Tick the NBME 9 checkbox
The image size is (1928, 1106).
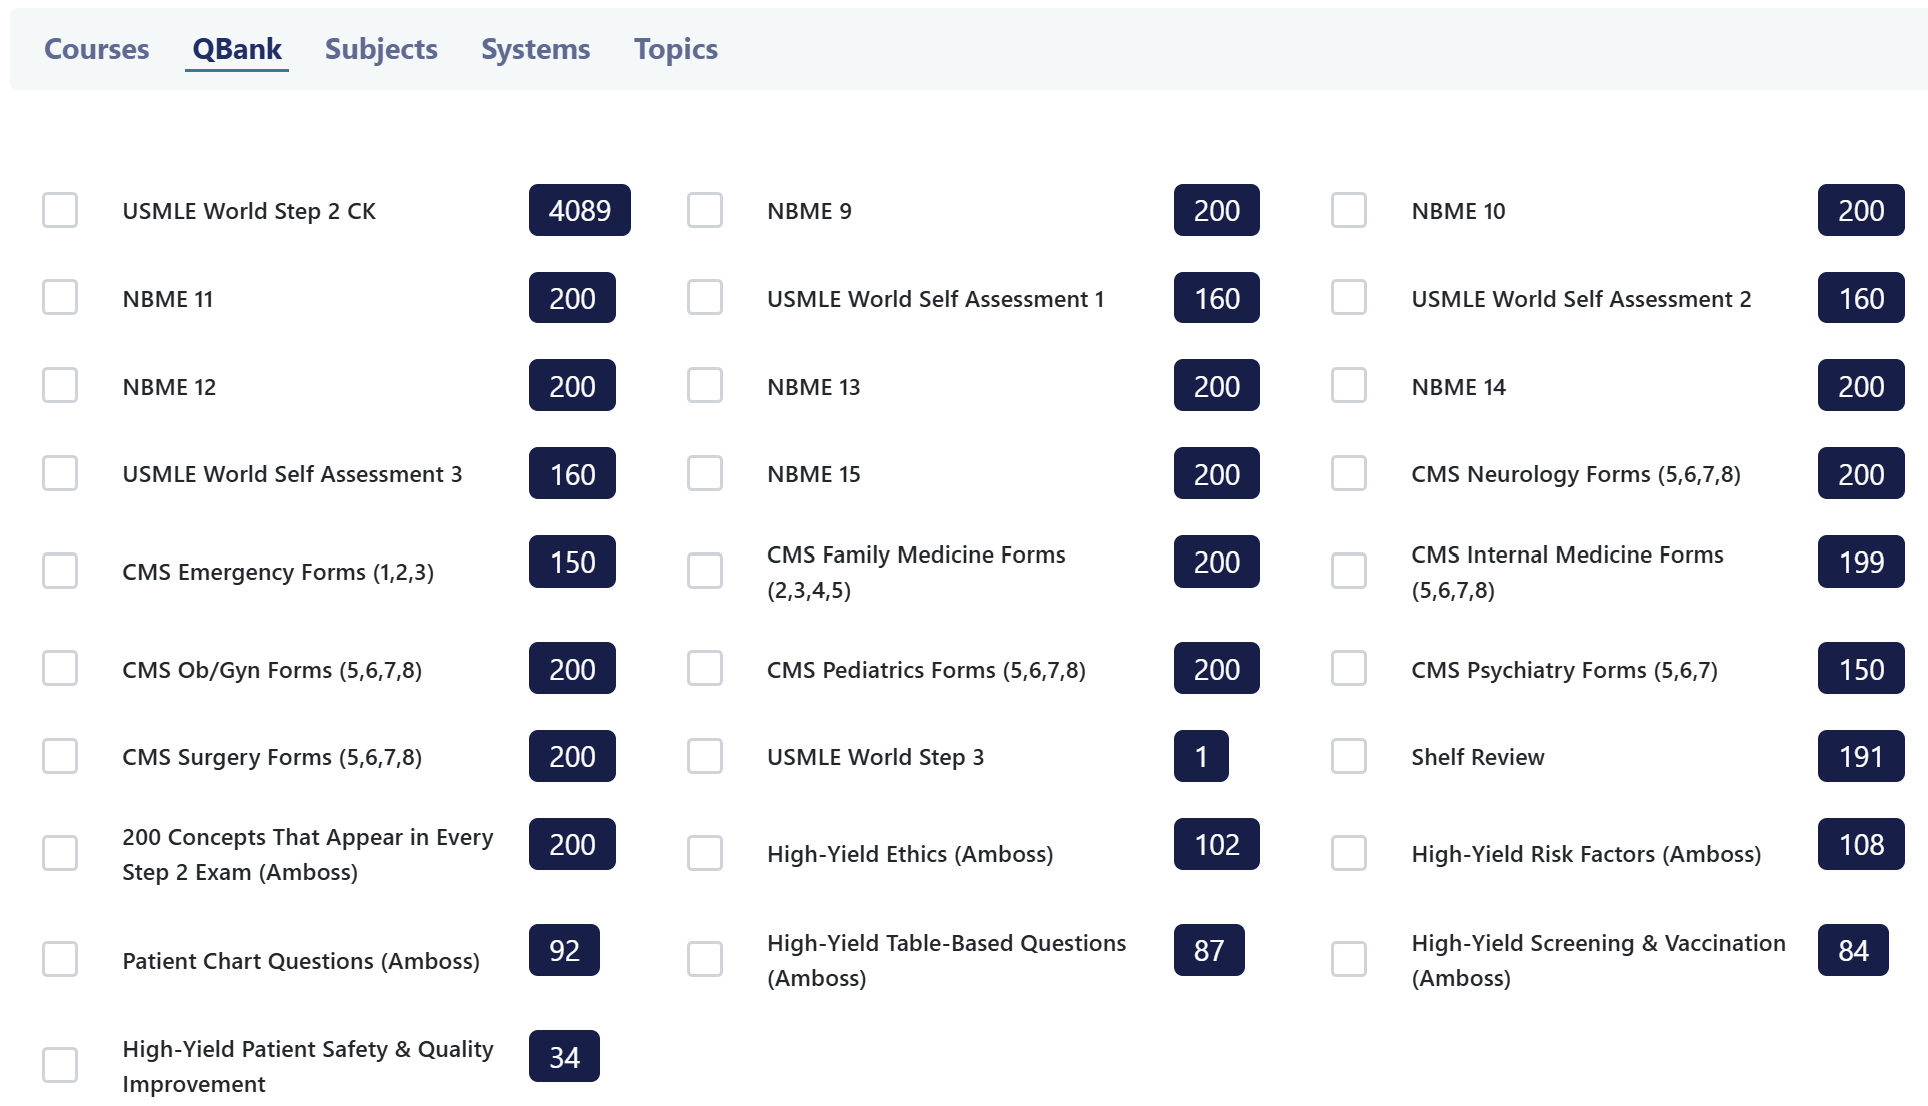(x=705, y=210)
